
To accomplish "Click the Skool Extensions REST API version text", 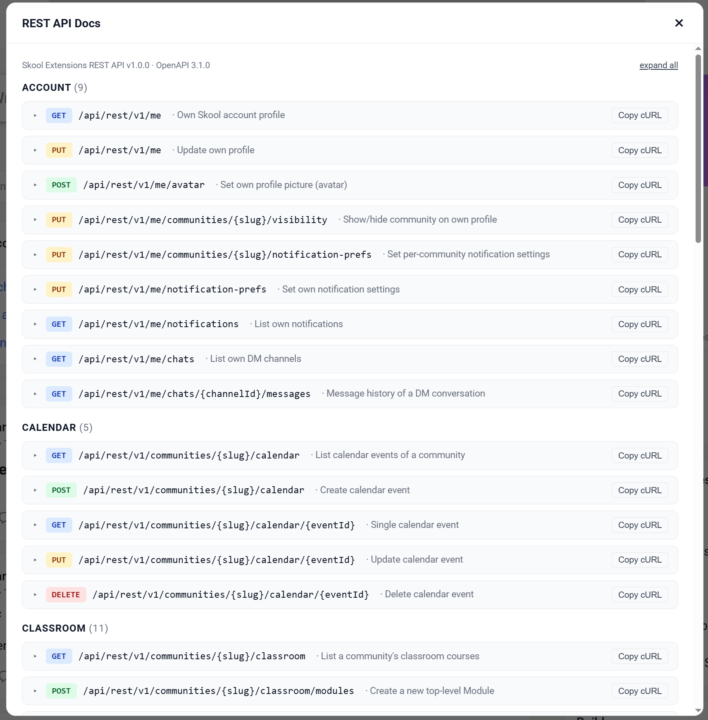I will point(116,65).
